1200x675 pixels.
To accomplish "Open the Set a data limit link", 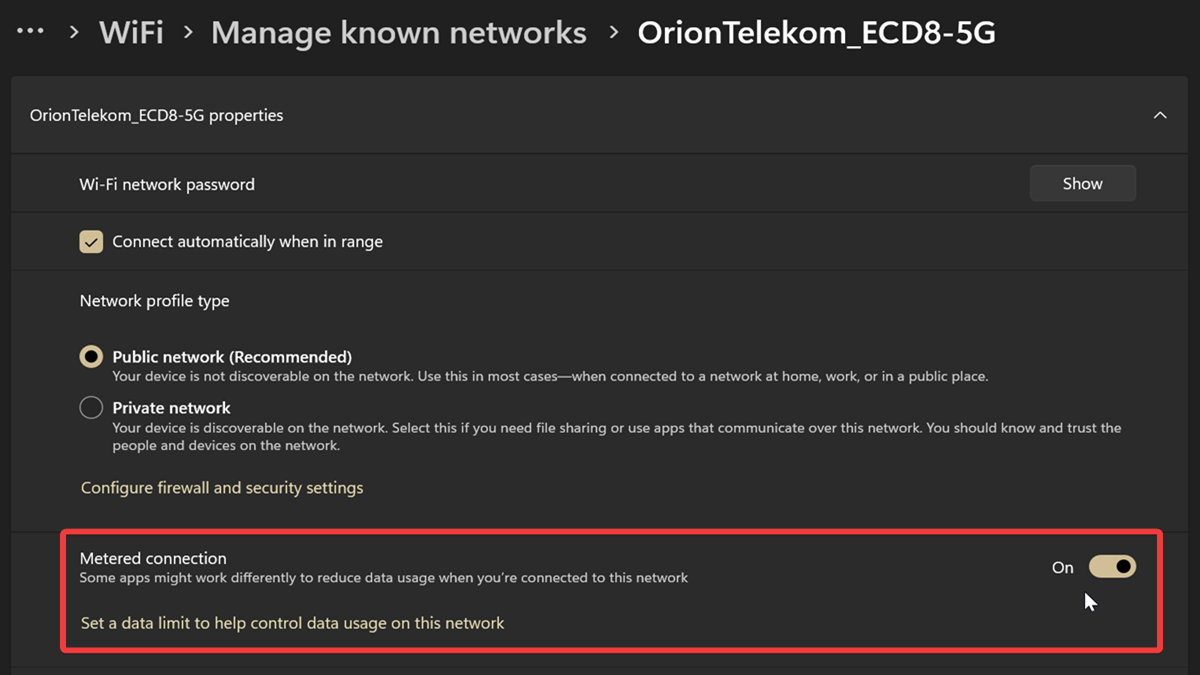I will (x=292, y=623).
